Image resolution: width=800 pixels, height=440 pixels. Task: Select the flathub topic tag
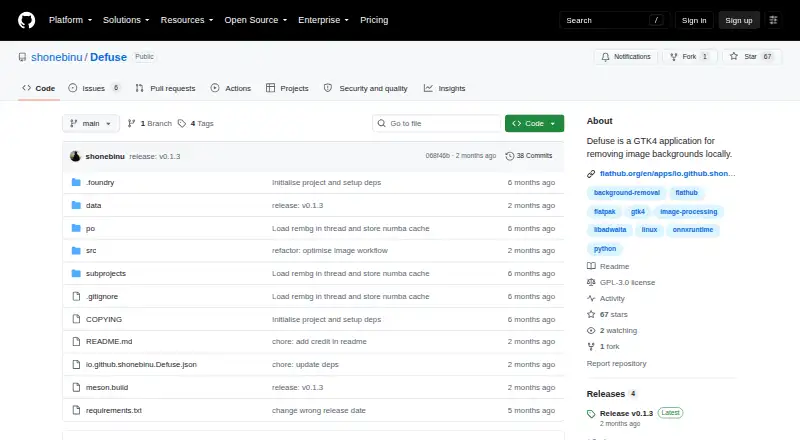(x=686, y=192)
